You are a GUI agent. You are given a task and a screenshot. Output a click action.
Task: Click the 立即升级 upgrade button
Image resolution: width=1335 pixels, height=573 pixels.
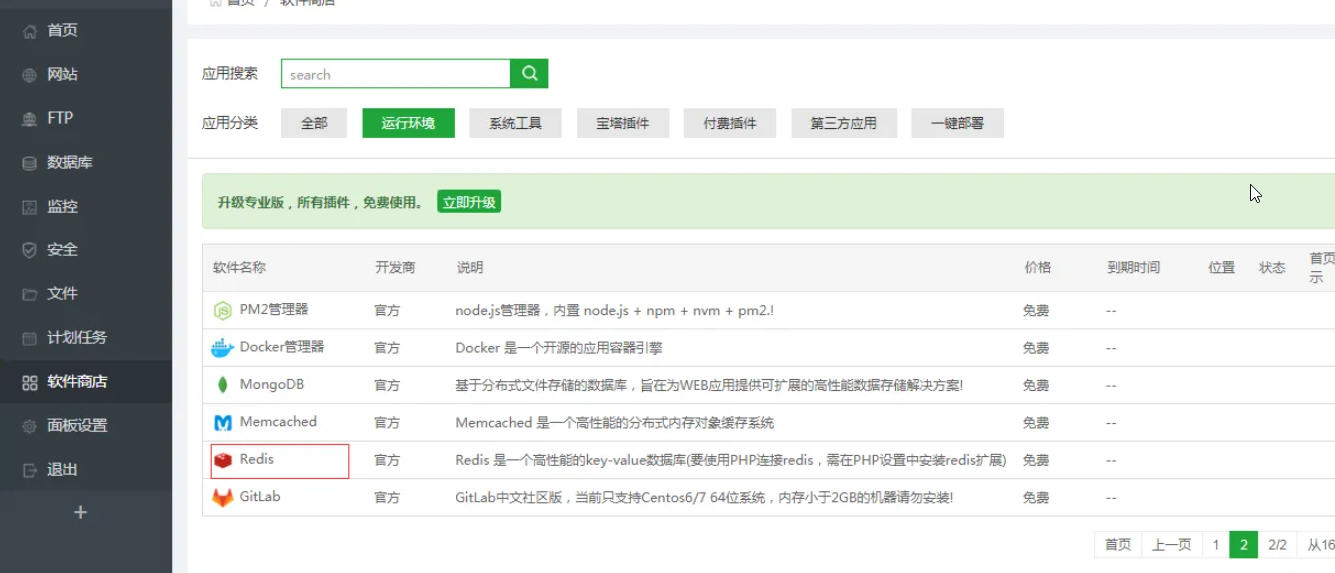coord(469,202)
